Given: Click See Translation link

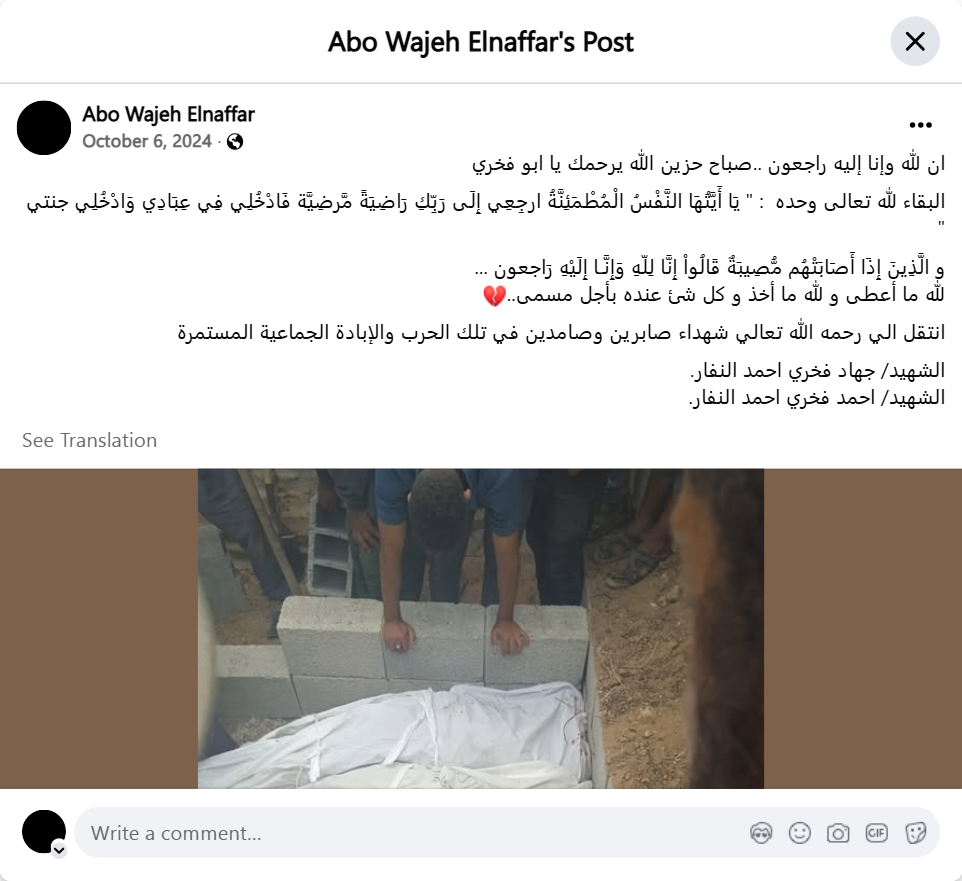Looking at the screenshot, I should (x=90, y=440).
